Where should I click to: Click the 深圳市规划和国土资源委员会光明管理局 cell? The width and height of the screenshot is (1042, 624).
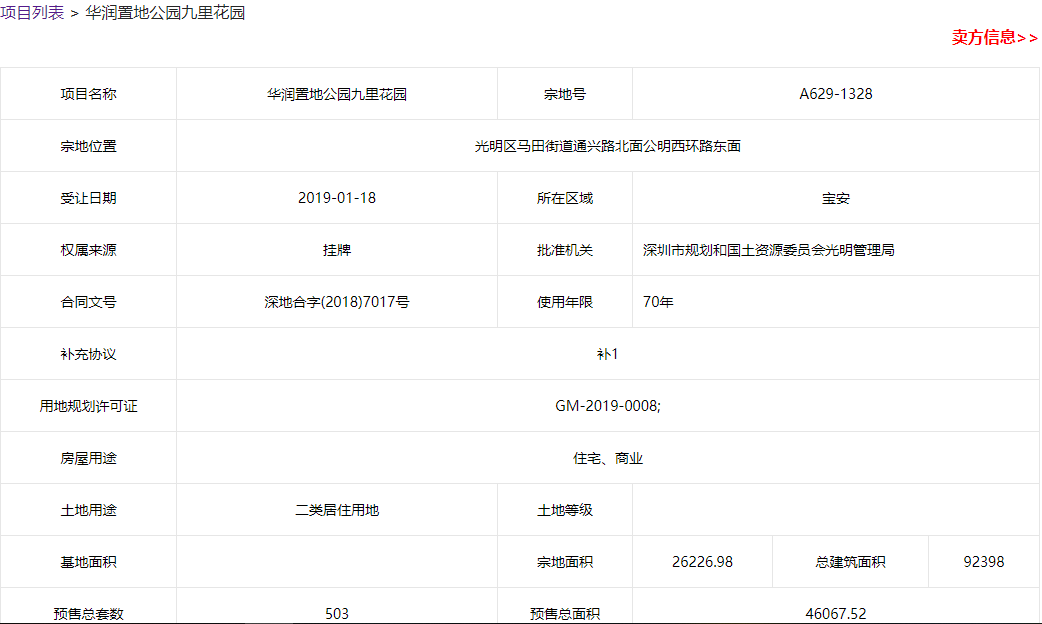pos(768,250)
